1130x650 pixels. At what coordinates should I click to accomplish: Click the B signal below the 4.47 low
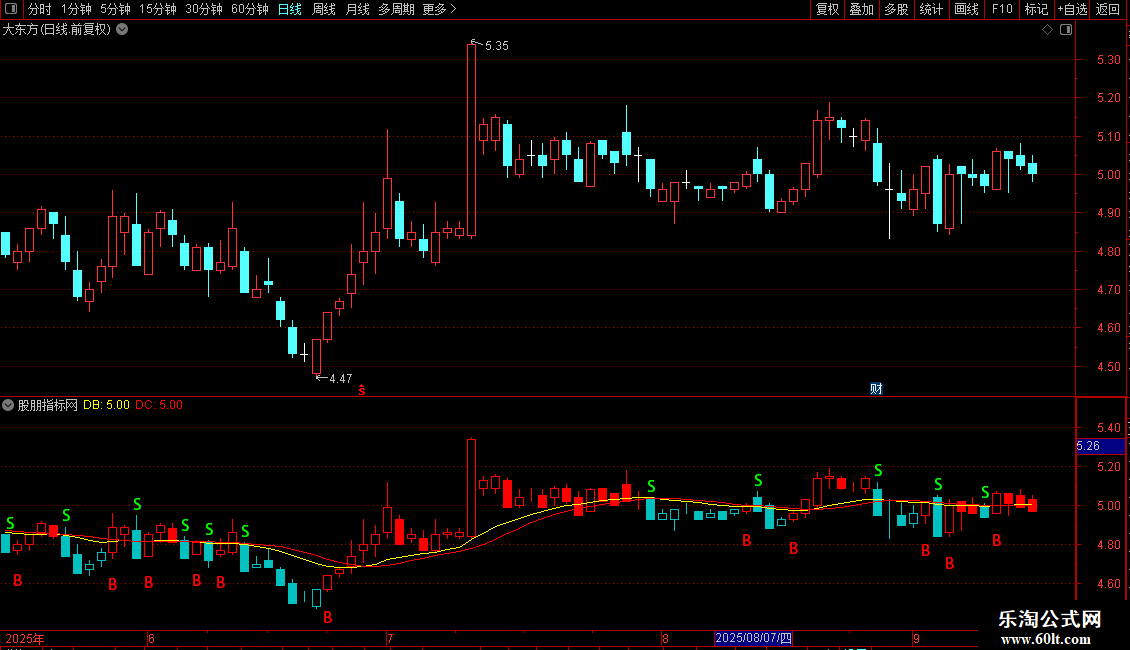click(x=328, y=618)
